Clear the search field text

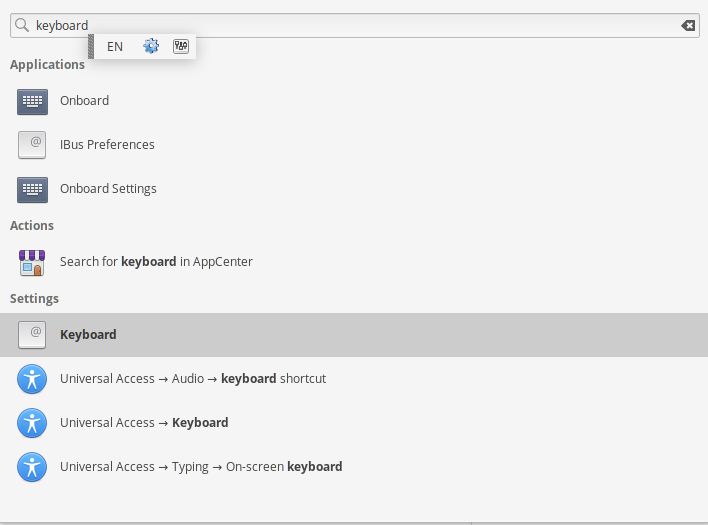coord(688,25)
